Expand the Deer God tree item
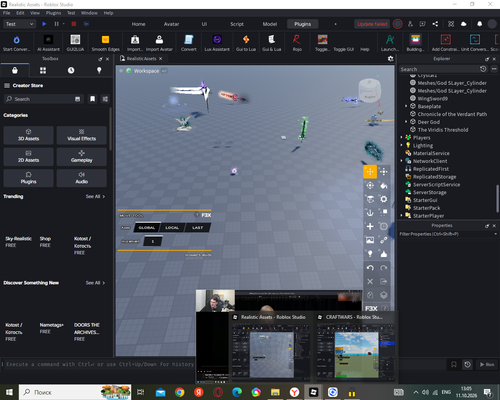This screenshot has height=400, width=500. (406, 122)
